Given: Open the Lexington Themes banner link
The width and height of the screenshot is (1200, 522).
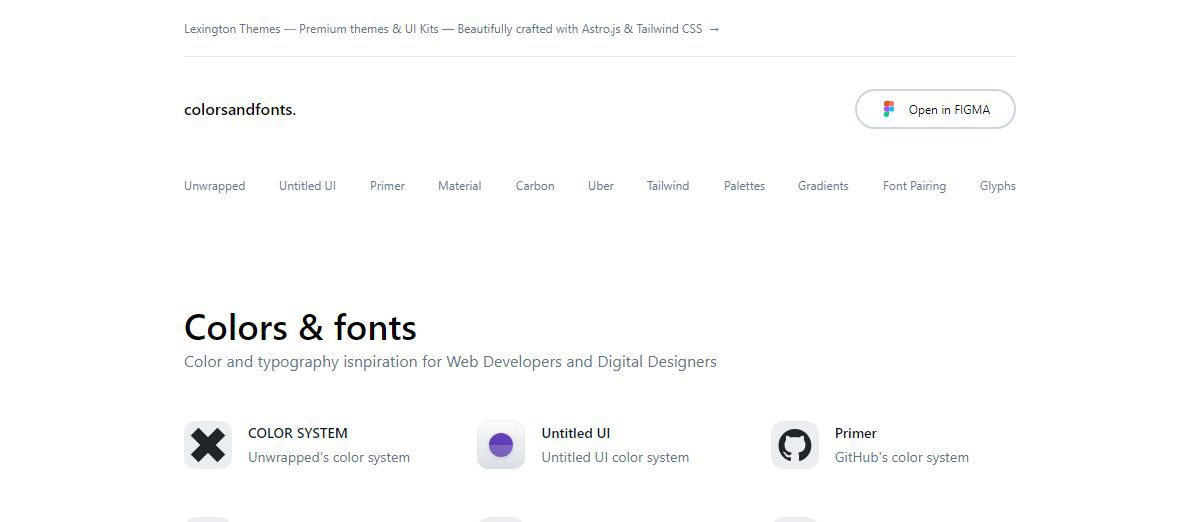Looking at the screenshot, I should click(452, 29).
